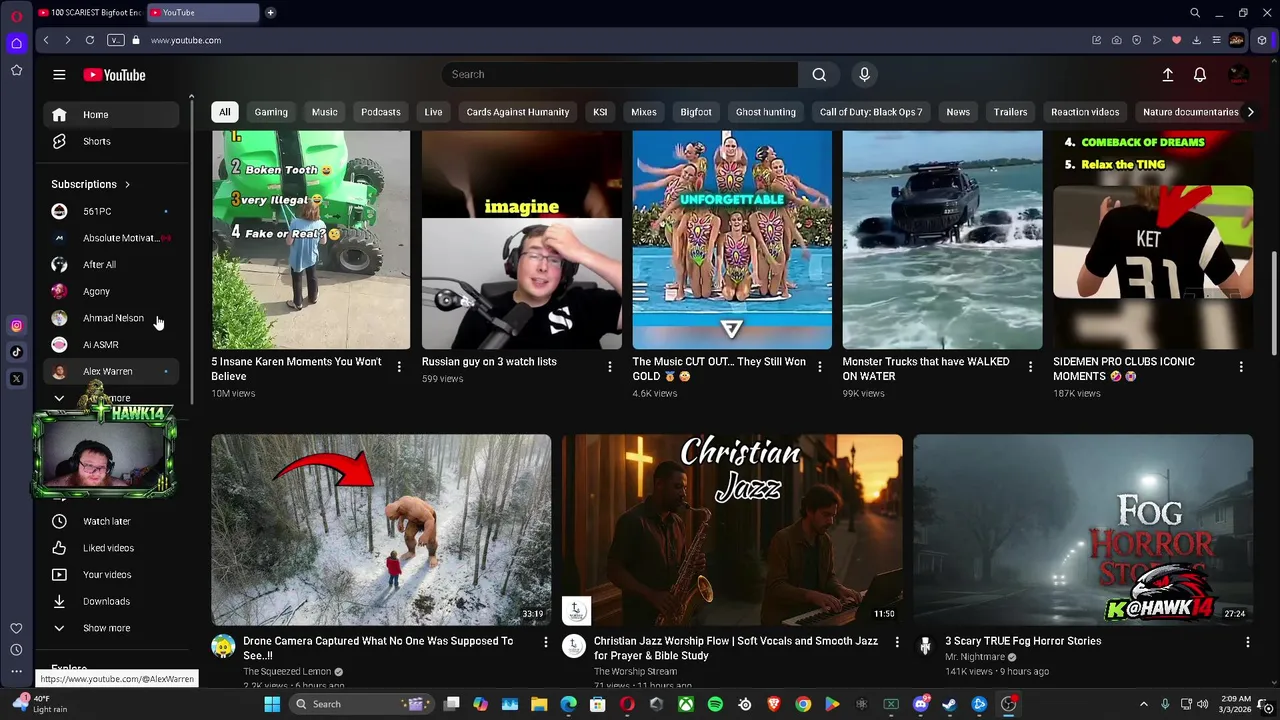The width and height of the screenshot is (1280, 720).
Task: Click the browser address bar URL
Action: coord(186,40)
